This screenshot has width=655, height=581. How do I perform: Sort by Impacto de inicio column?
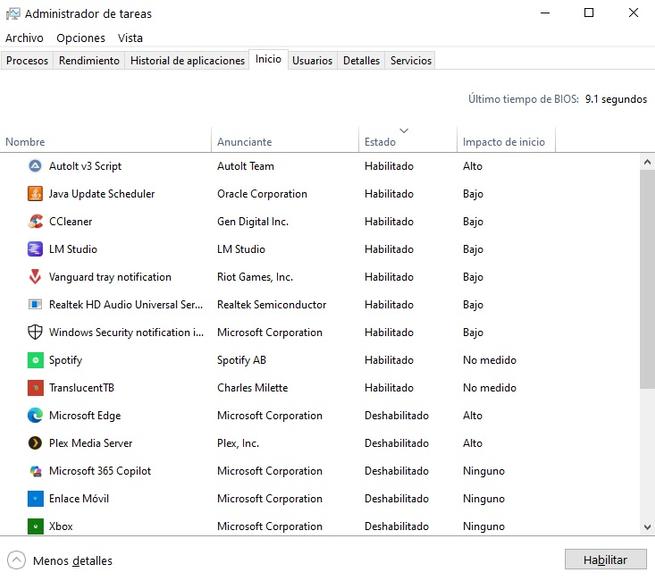click(x=506, y=140)
